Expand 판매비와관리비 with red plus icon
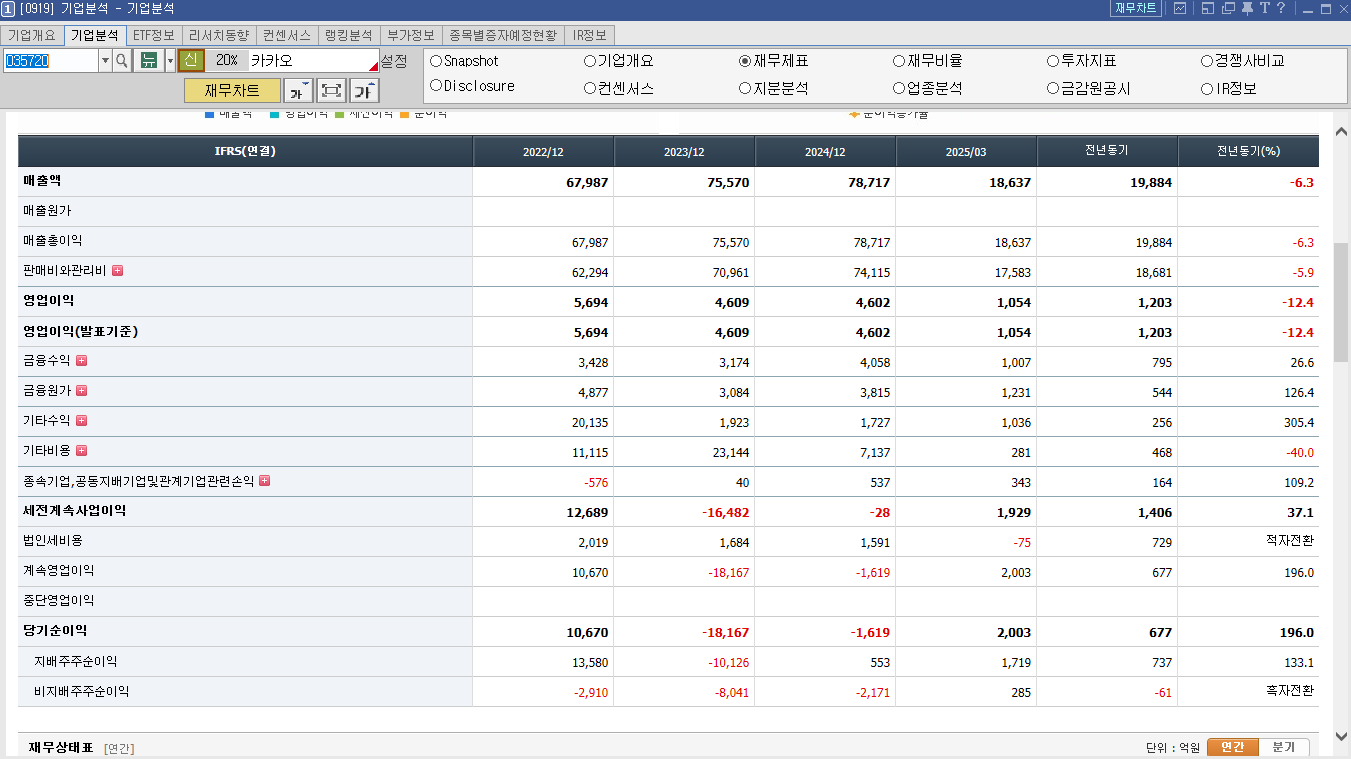The width and height of the screenshot is (1351, 759). [117, 271]
